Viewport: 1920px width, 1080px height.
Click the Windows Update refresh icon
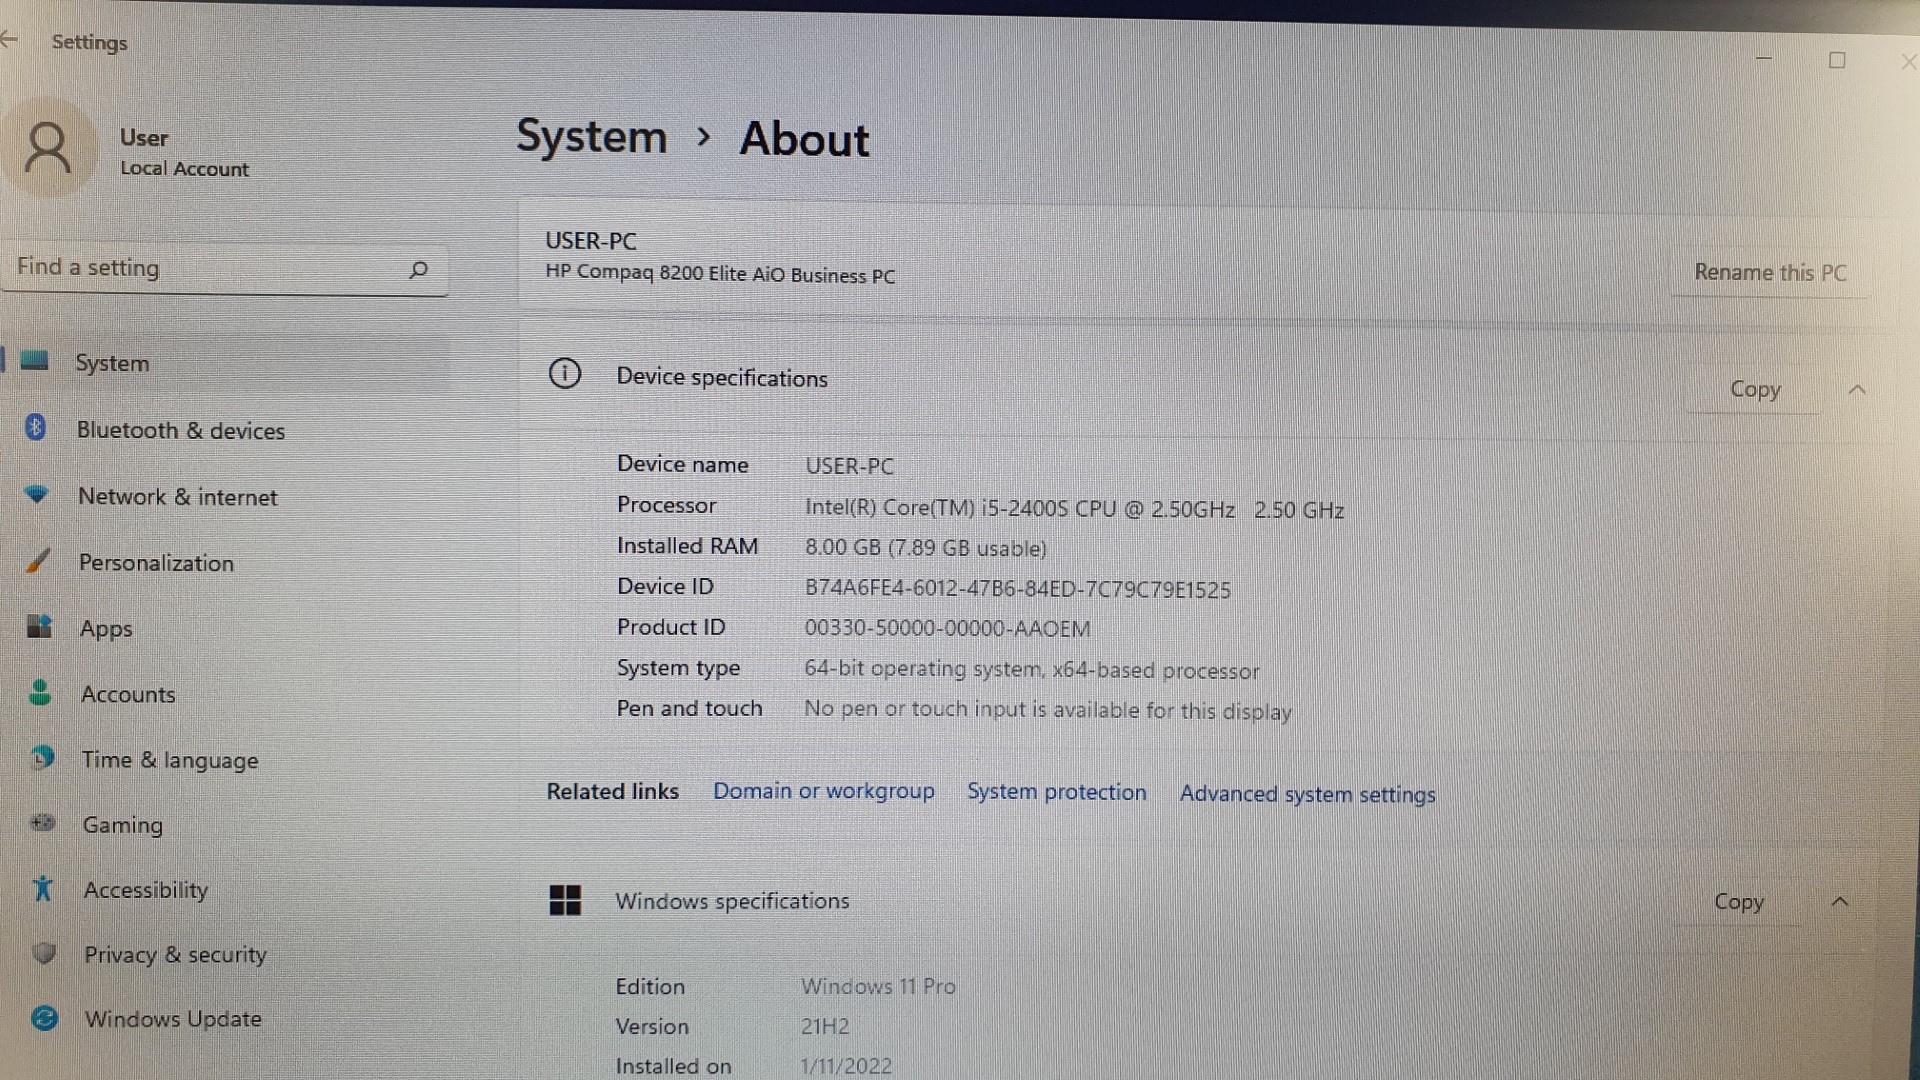pos(45,1018)
